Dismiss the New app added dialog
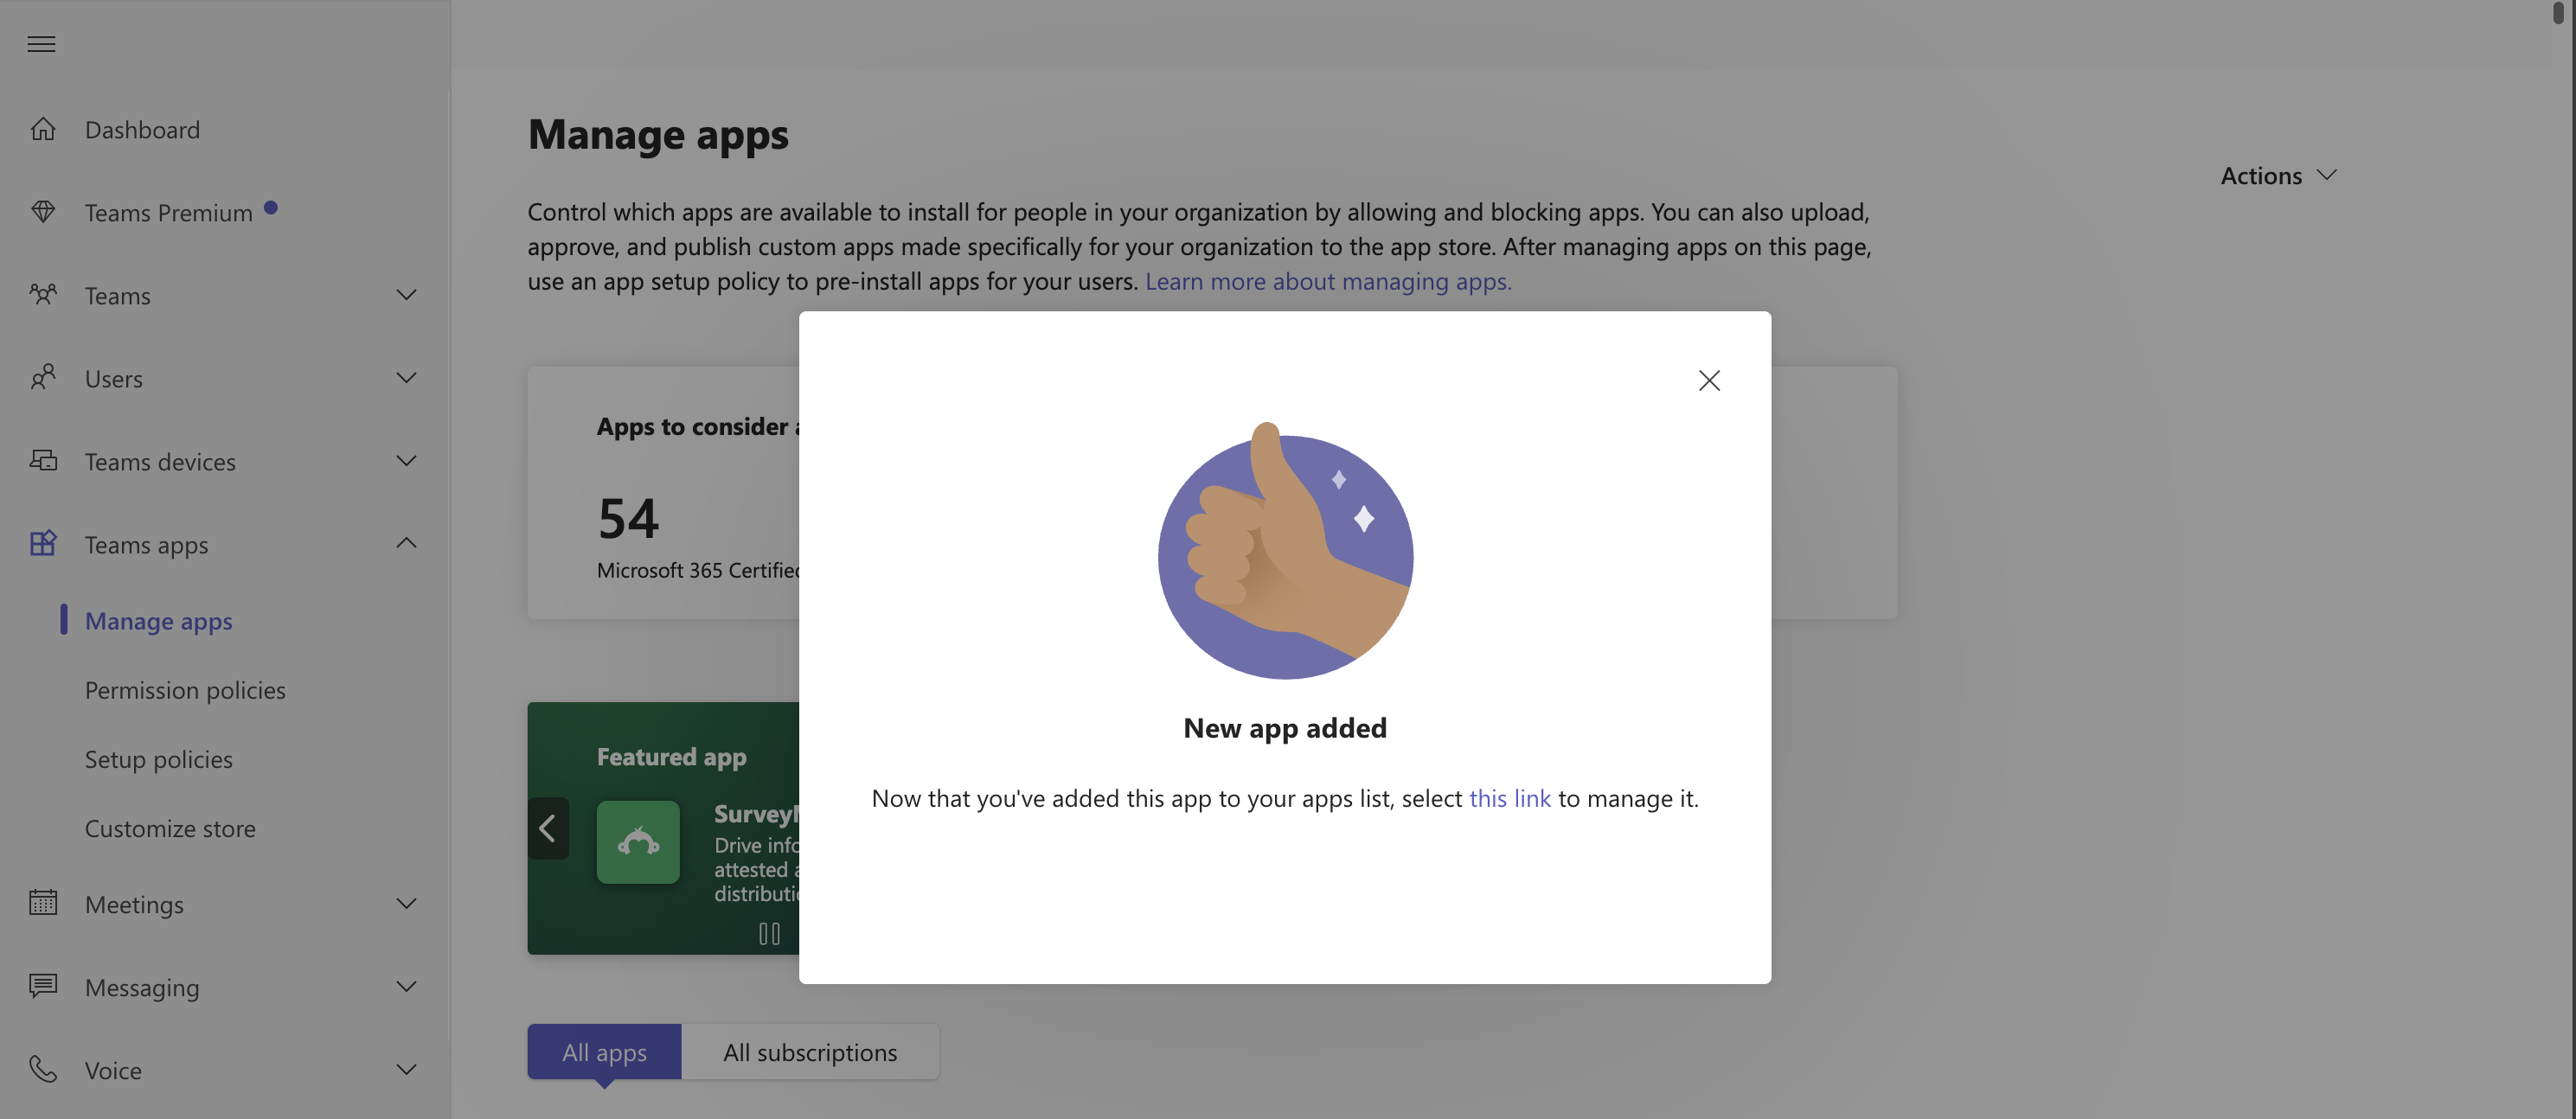The width and height of the screenshot is (2576, 1119). pyautogui.click(x=1709, y=380)
